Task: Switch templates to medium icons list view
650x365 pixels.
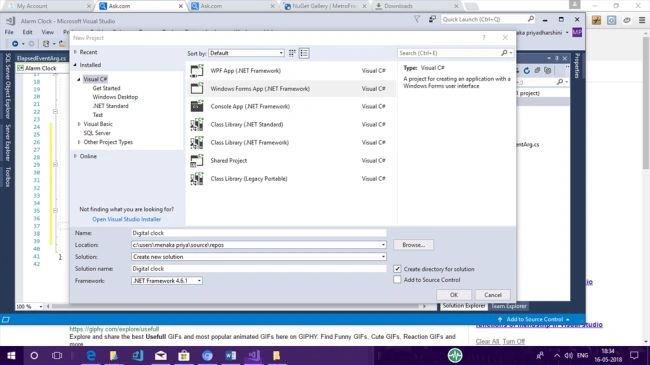Action: (304, 53)
